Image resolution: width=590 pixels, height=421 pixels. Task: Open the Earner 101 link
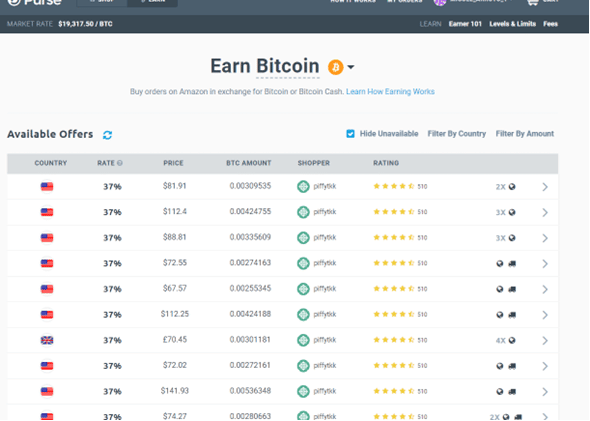465,24
